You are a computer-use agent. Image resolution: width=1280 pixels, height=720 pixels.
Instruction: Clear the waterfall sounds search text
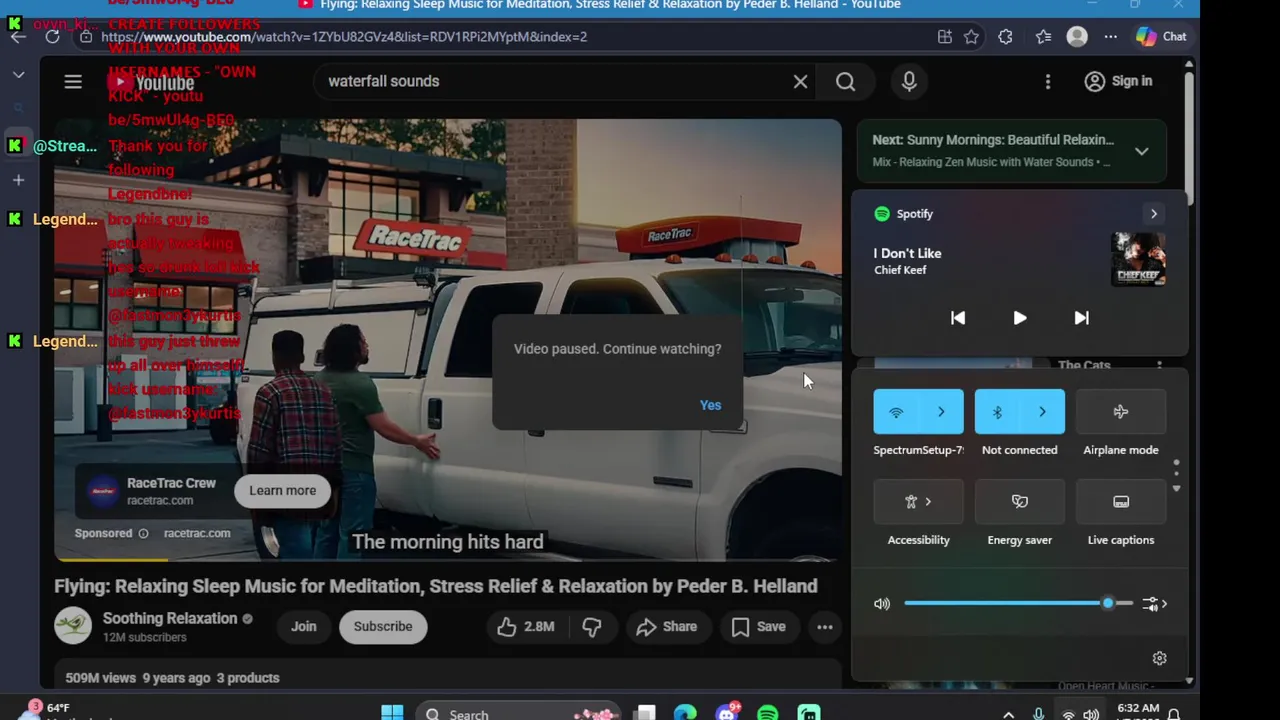(x=800, y=81)
